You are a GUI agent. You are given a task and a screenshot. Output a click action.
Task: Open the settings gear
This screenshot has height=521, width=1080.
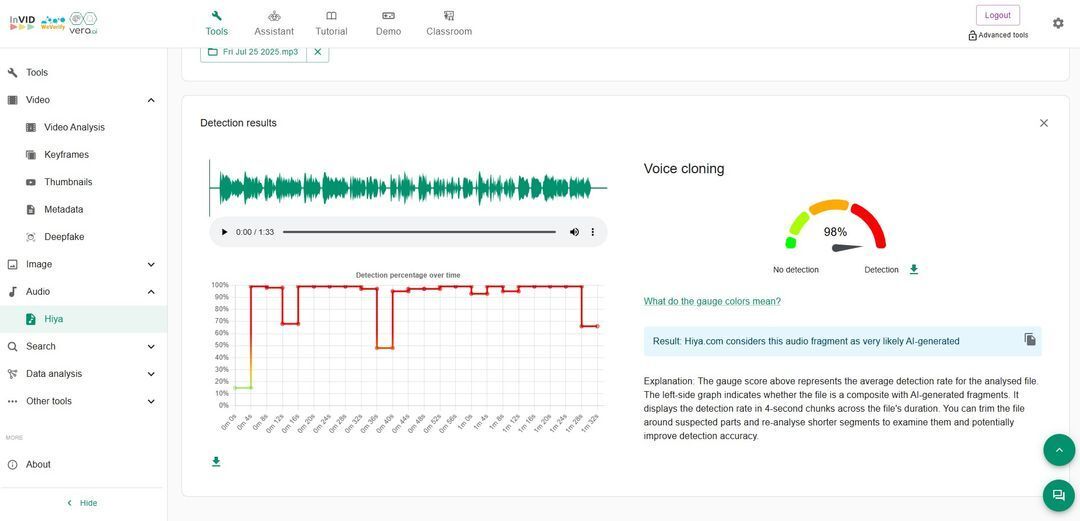(x=1058, y=23)
